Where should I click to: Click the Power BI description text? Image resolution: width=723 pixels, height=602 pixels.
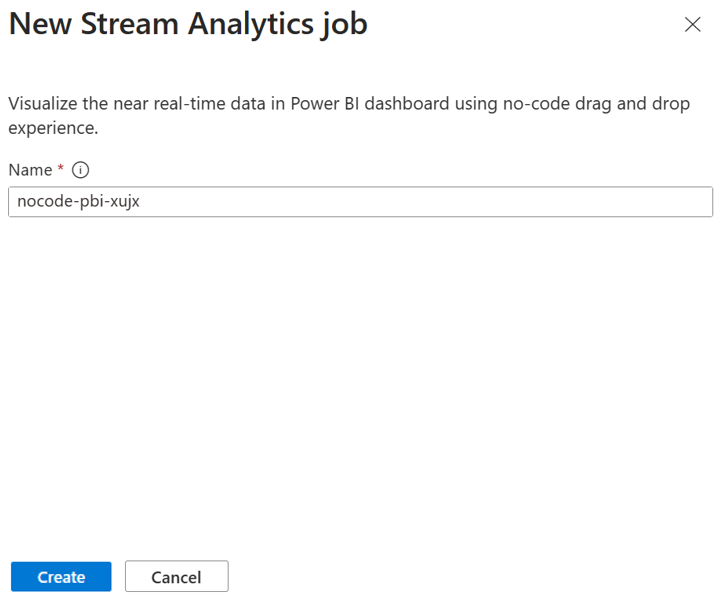(x=349, y=116)
